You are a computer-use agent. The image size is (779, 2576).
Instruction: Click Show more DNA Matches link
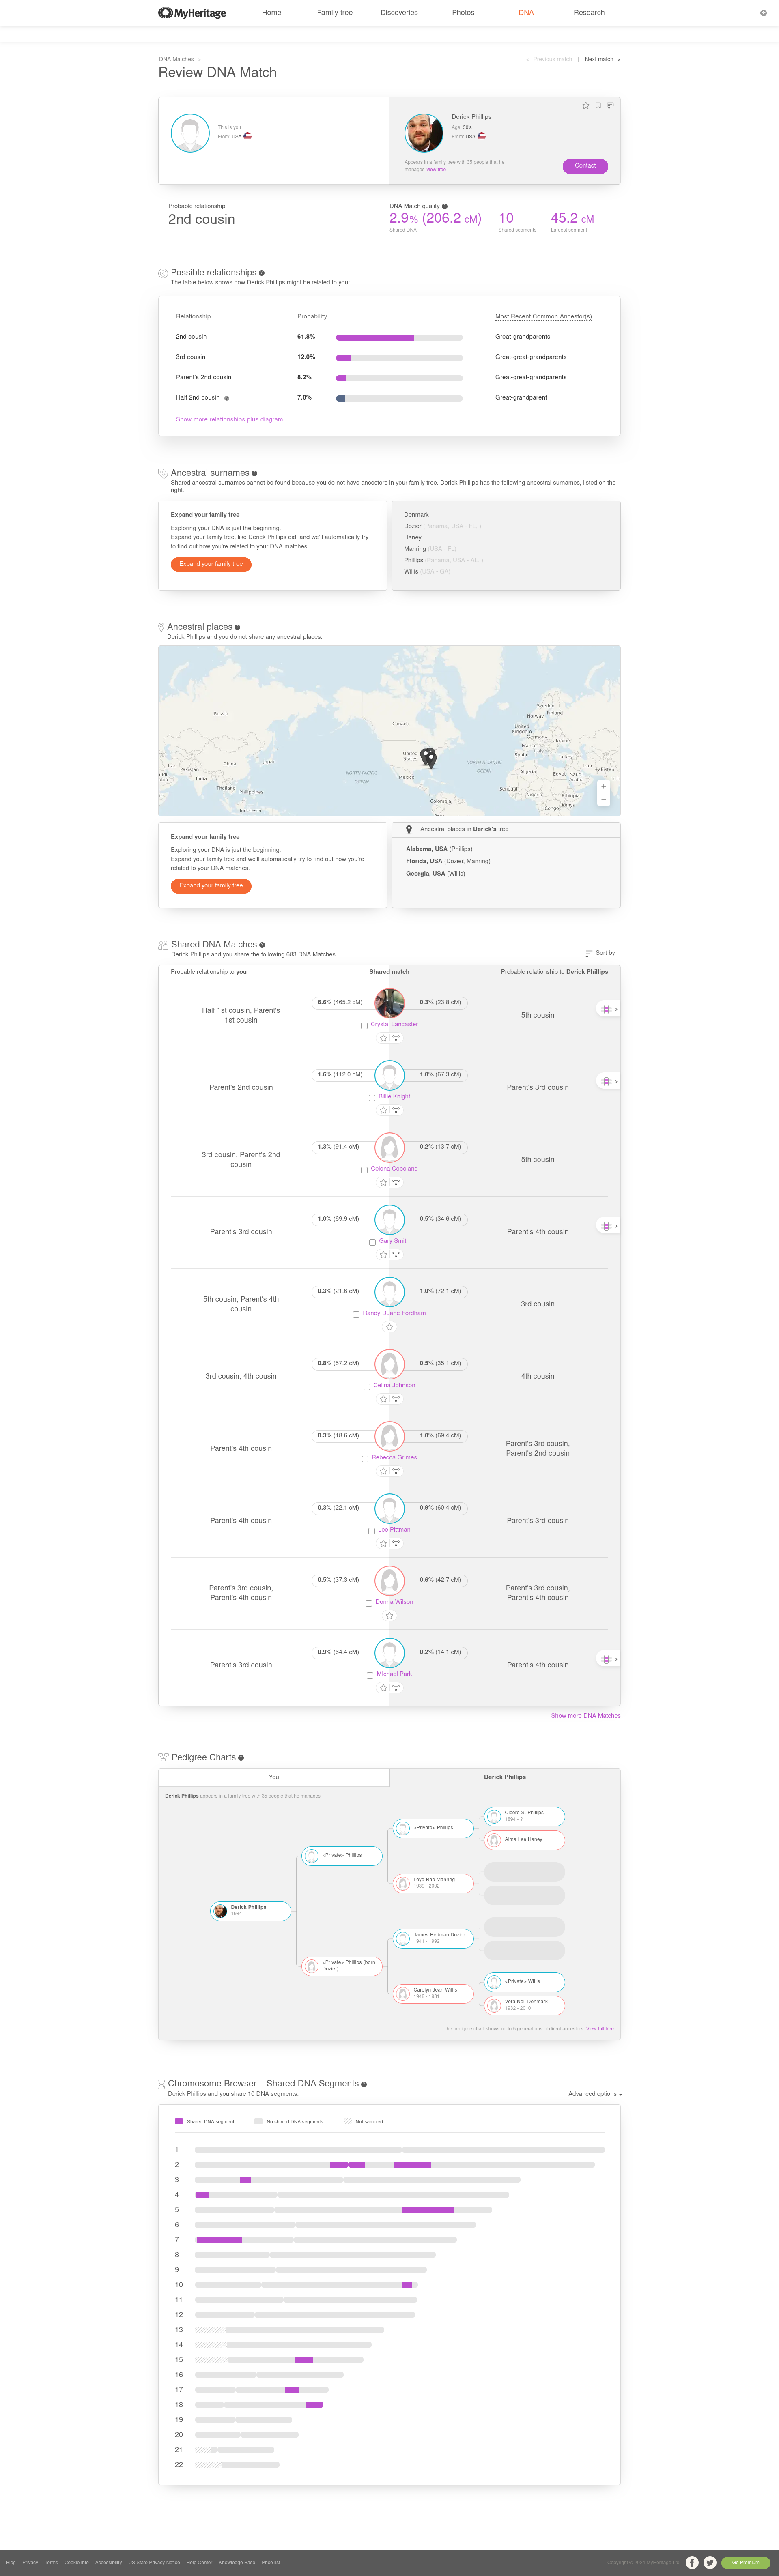click(586, 1715)
